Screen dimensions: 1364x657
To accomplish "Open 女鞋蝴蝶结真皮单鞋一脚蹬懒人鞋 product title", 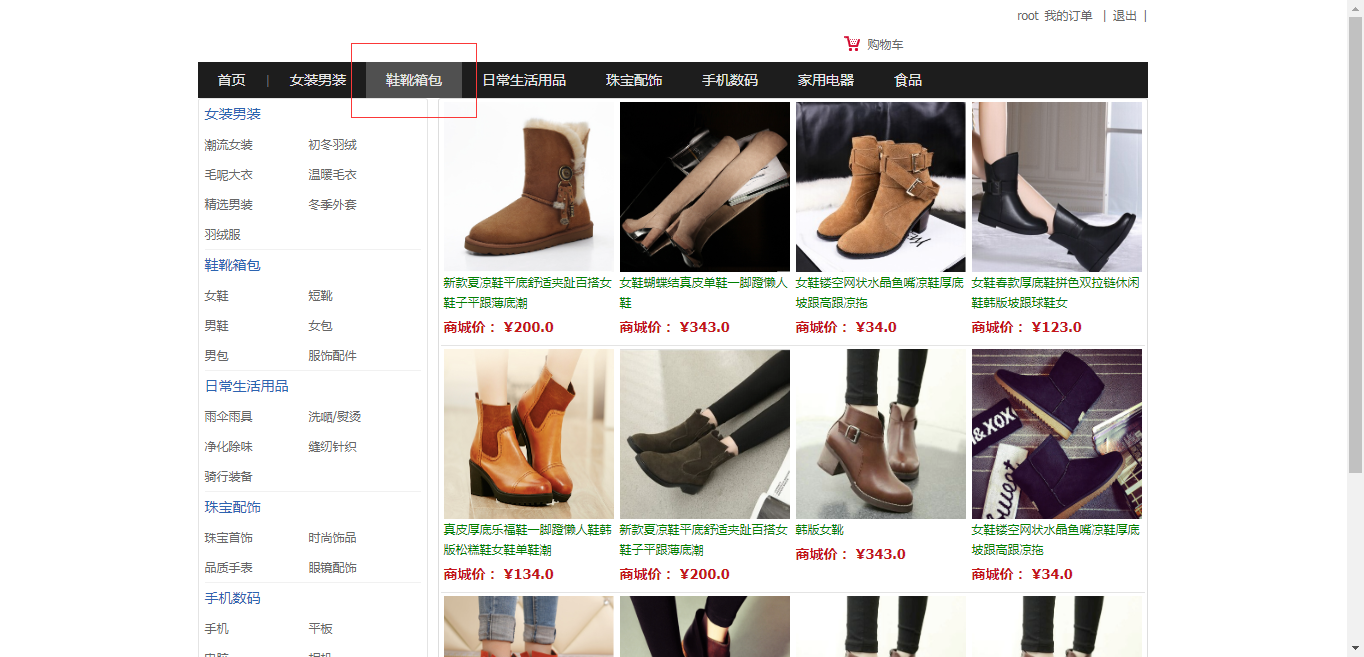I will pyautogui.click(x=704, y=293).
